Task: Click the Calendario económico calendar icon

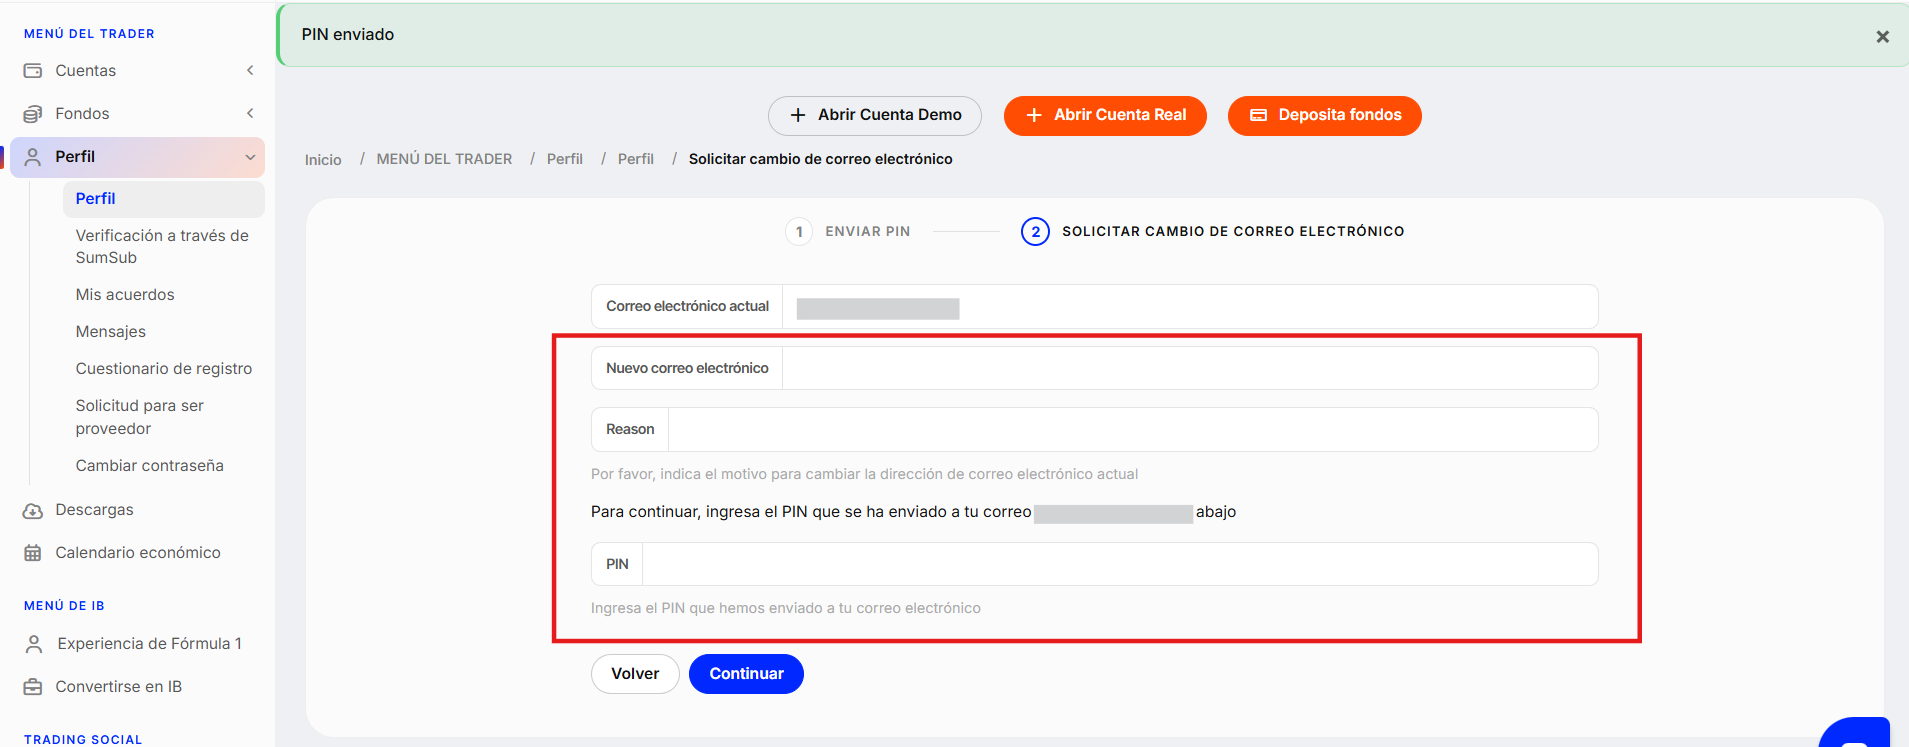Action: coord(33,553)
